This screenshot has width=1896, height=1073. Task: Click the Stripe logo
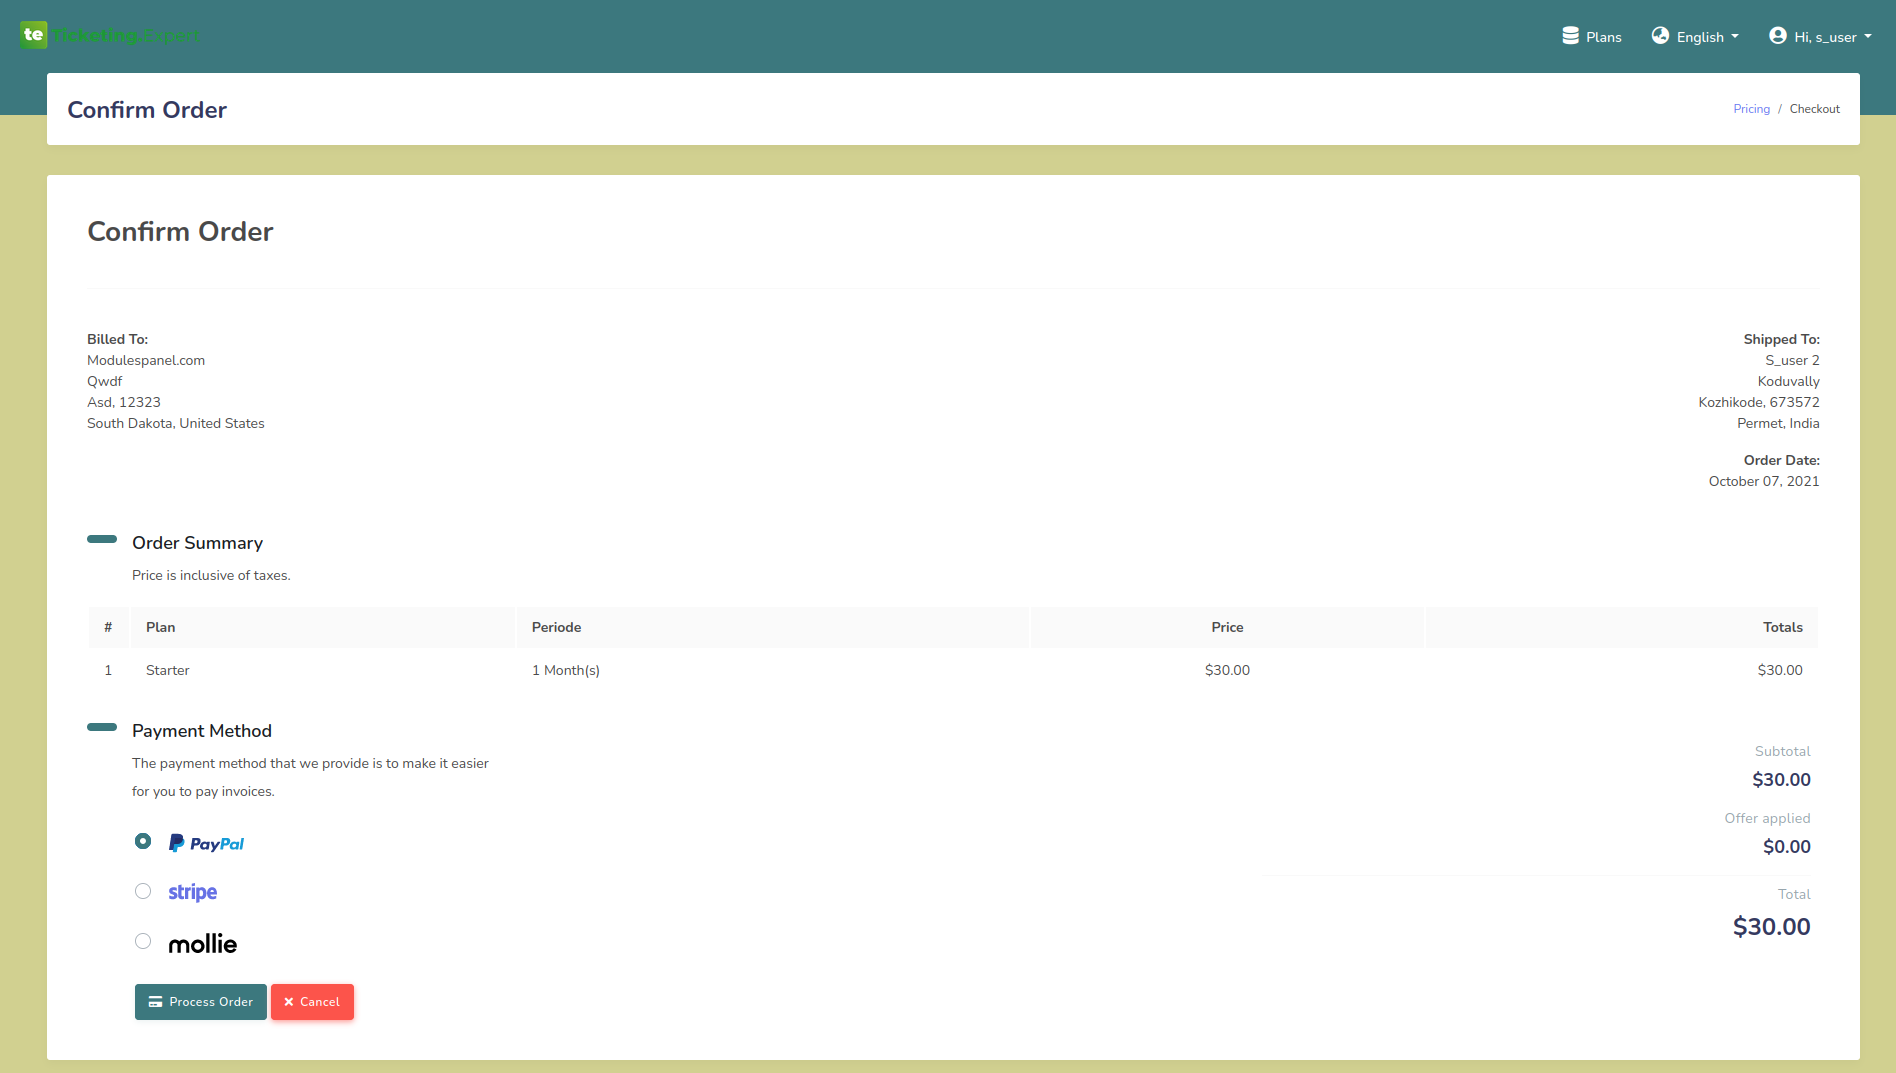192,892
